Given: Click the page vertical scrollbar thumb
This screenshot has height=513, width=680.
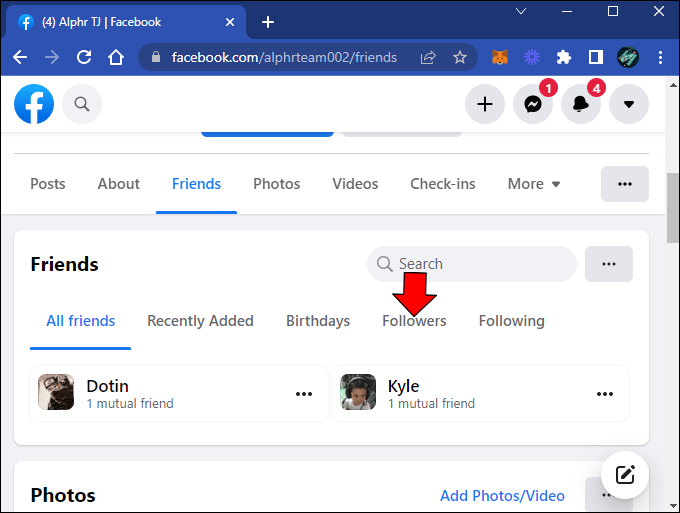Looking at the screenshot, I should 673,208.
